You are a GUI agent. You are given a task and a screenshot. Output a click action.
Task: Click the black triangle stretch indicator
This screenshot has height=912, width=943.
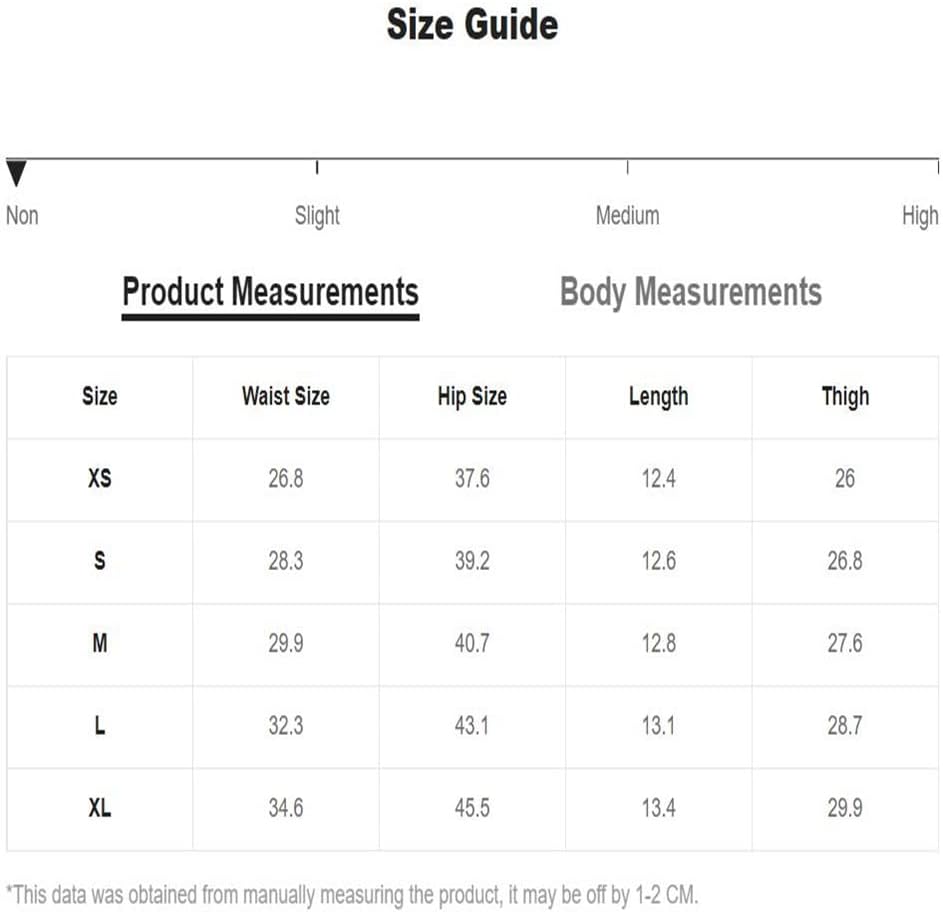(16, 173)
